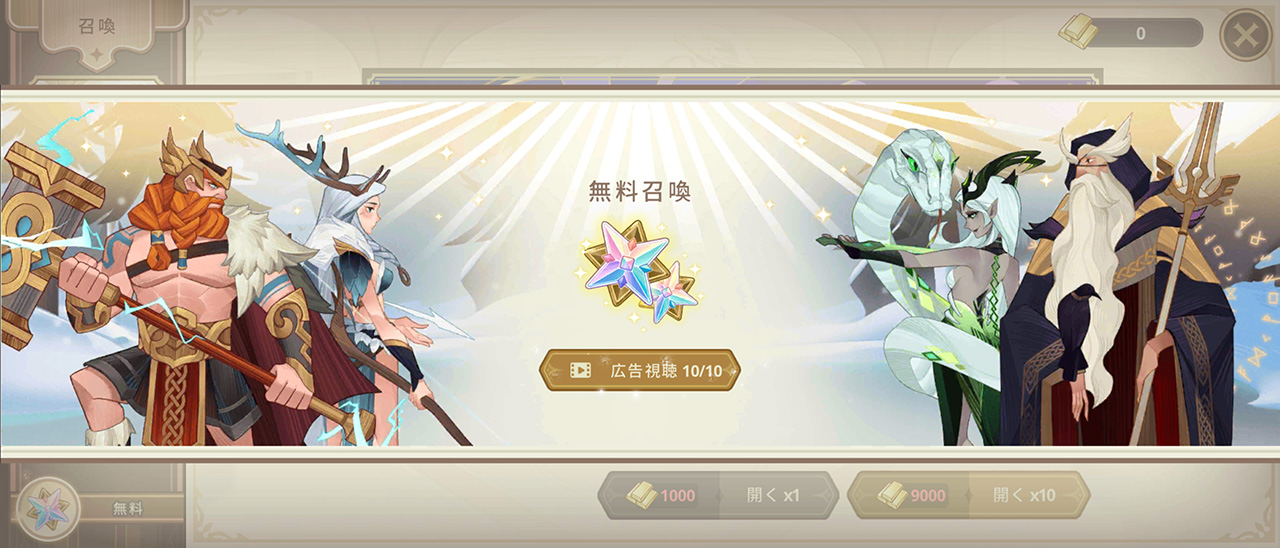Screen dimensions: 1280x548
Task: Select the round star crystal icon at bottom-left
Action: coord(48,508)
